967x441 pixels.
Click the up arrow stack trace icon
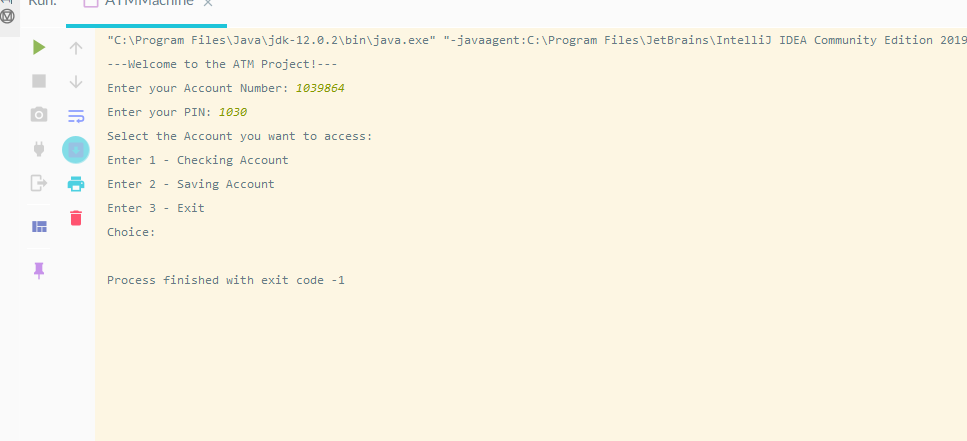[x=76, y=48]
